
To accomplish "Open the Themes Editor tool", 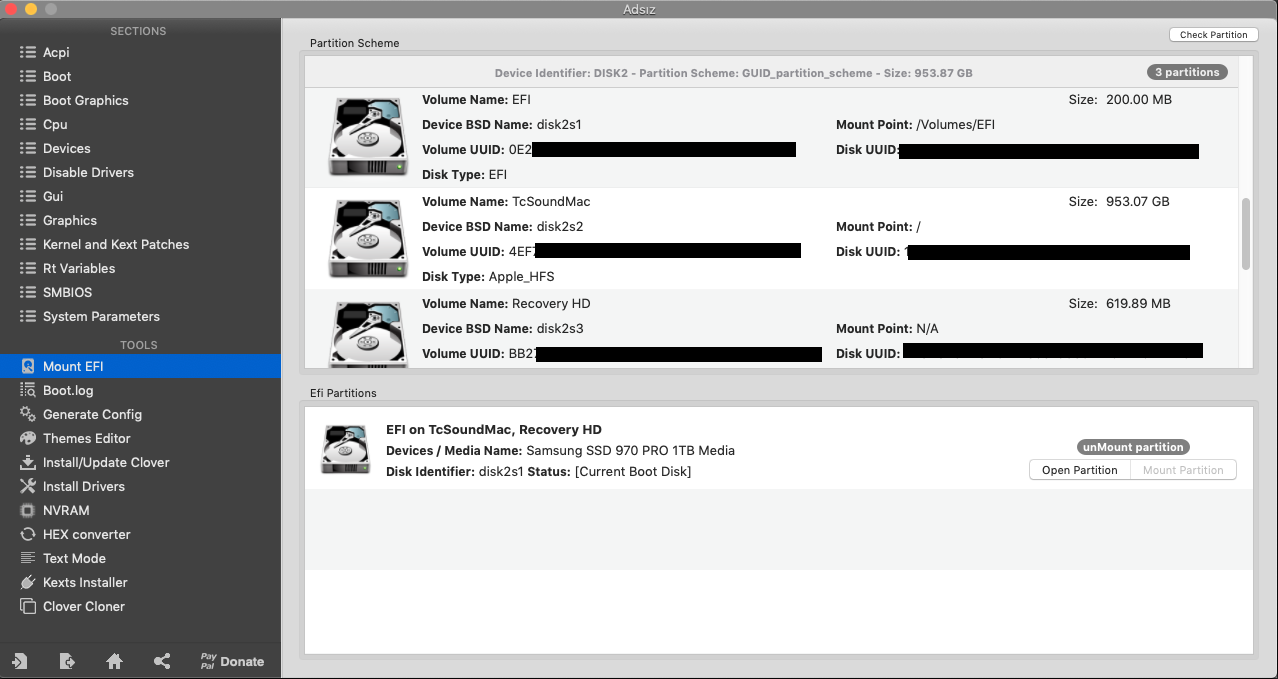I will [x=86, y=438].
